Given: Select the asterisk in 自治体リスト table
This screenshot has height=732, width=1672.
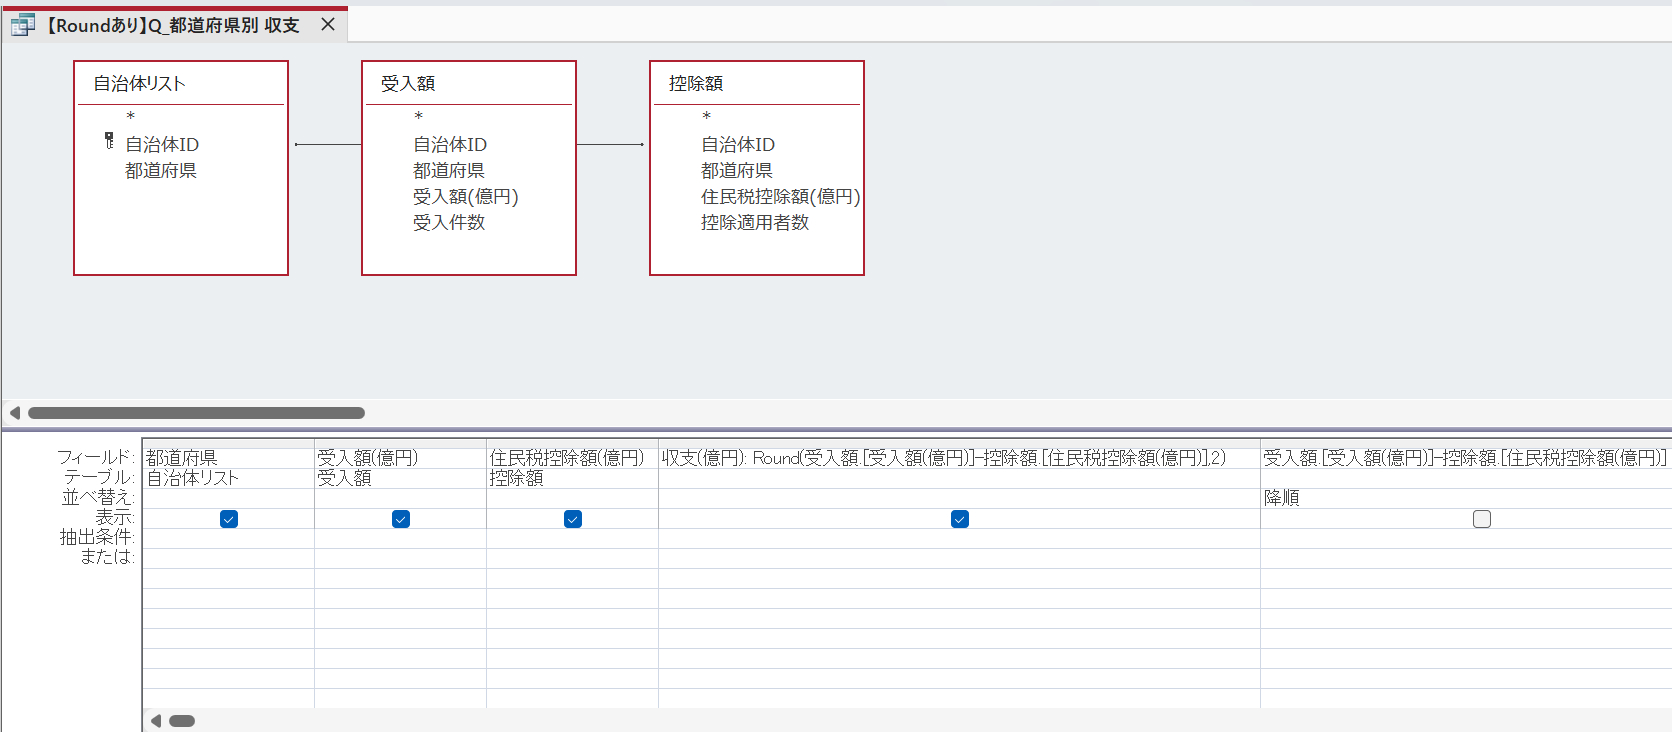Looking at the screenshot, I should coord(130,118).
